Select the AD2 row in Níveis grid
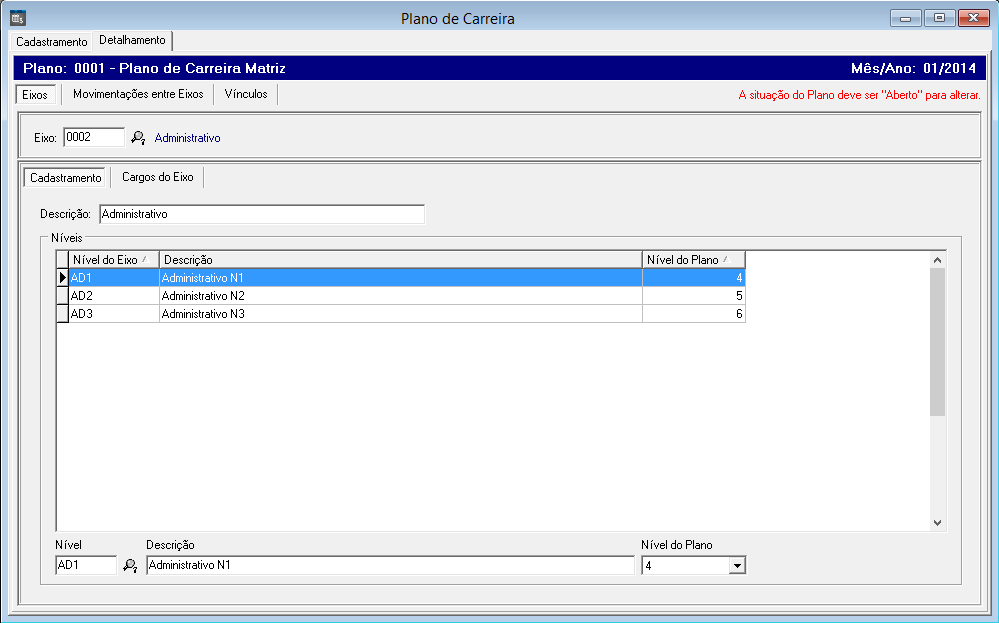Screen dimensions: 999x623 (110, 296)
